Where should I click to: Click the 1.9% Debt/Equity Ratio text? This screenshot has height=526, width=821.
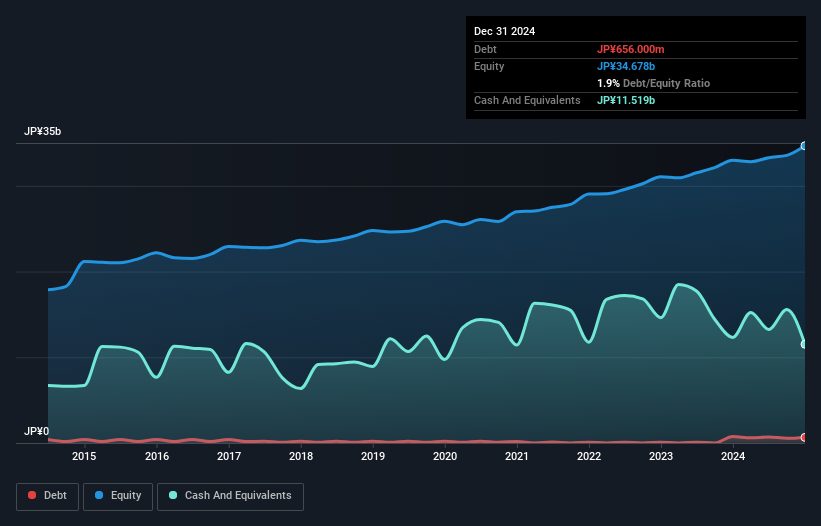coord(653,83)
